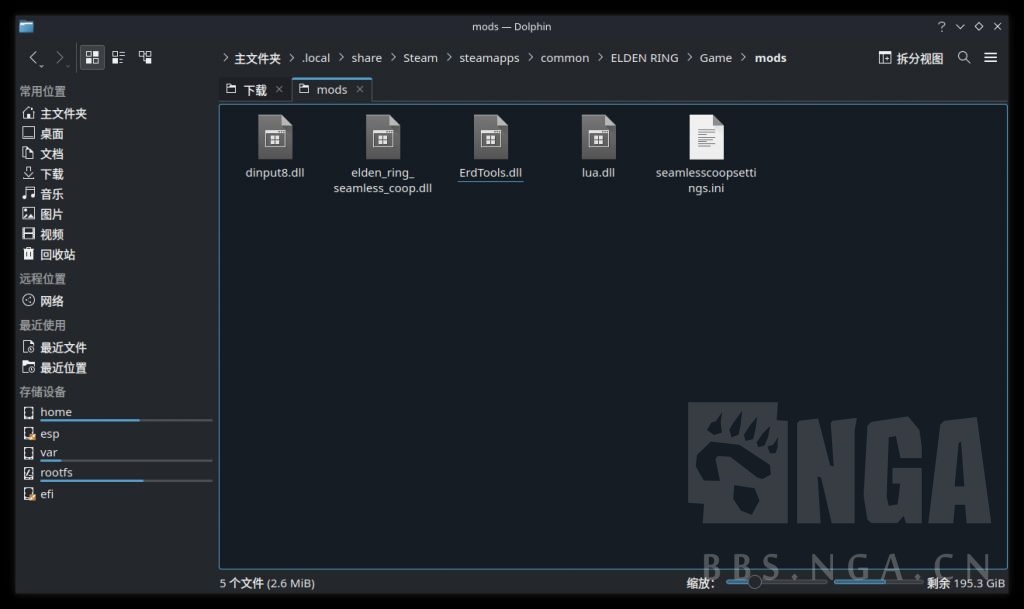Screen dimensions: 1024x609
Task: Adjust the 缩放 zoom slider
Action: (x=754, y=581)
